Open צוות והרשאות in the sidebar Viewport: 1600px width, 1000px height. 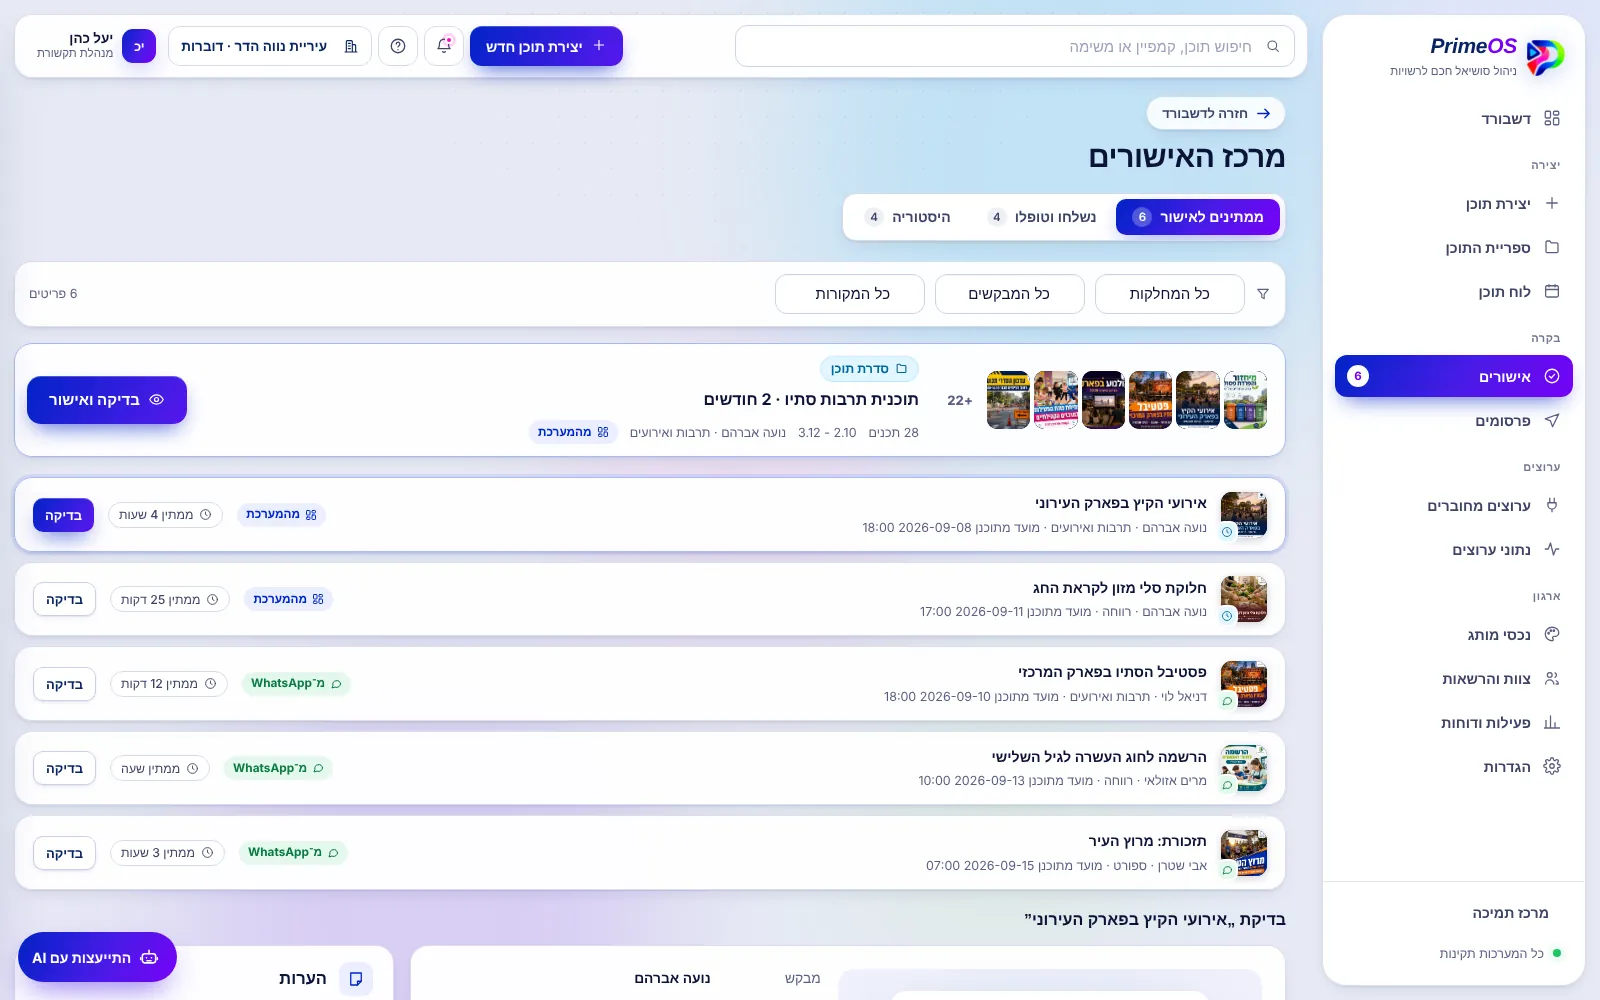1454,679
